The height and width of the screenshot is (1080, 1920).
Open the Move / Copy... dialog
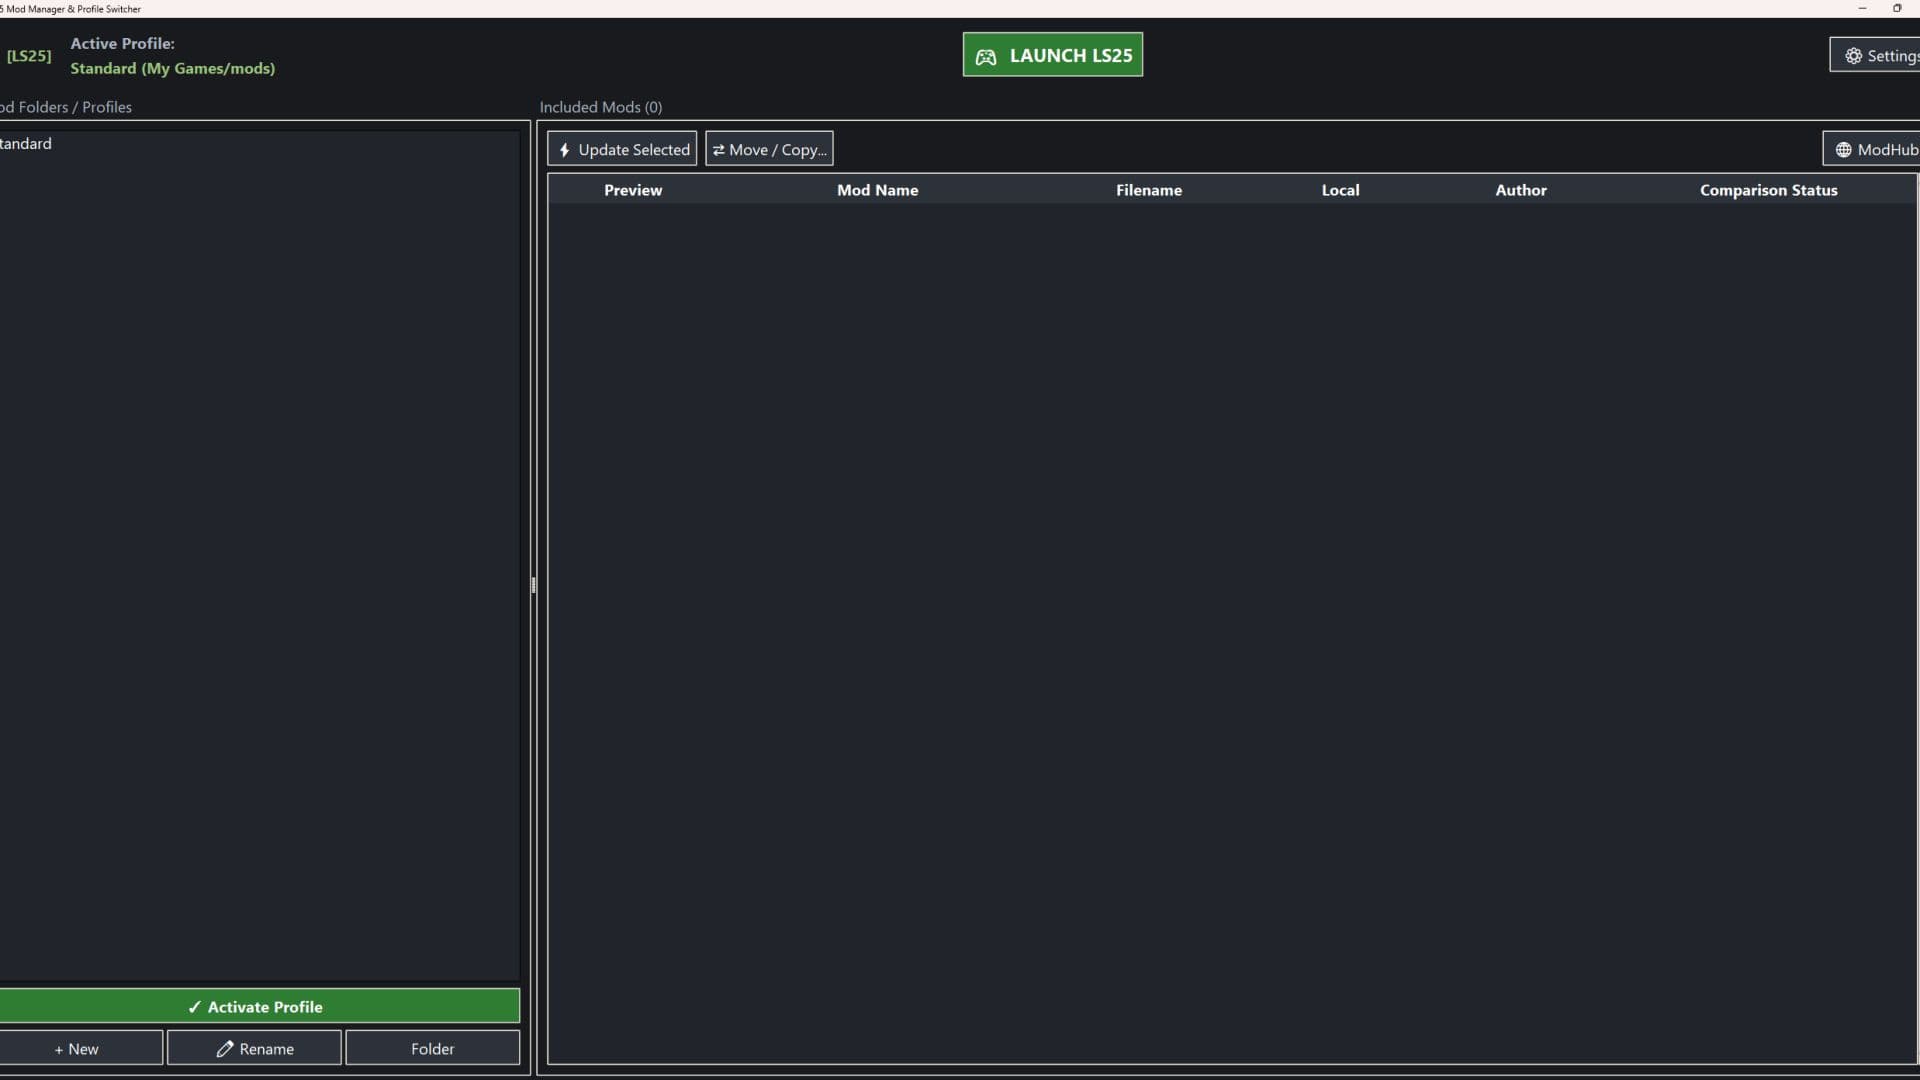pos(769,149)
